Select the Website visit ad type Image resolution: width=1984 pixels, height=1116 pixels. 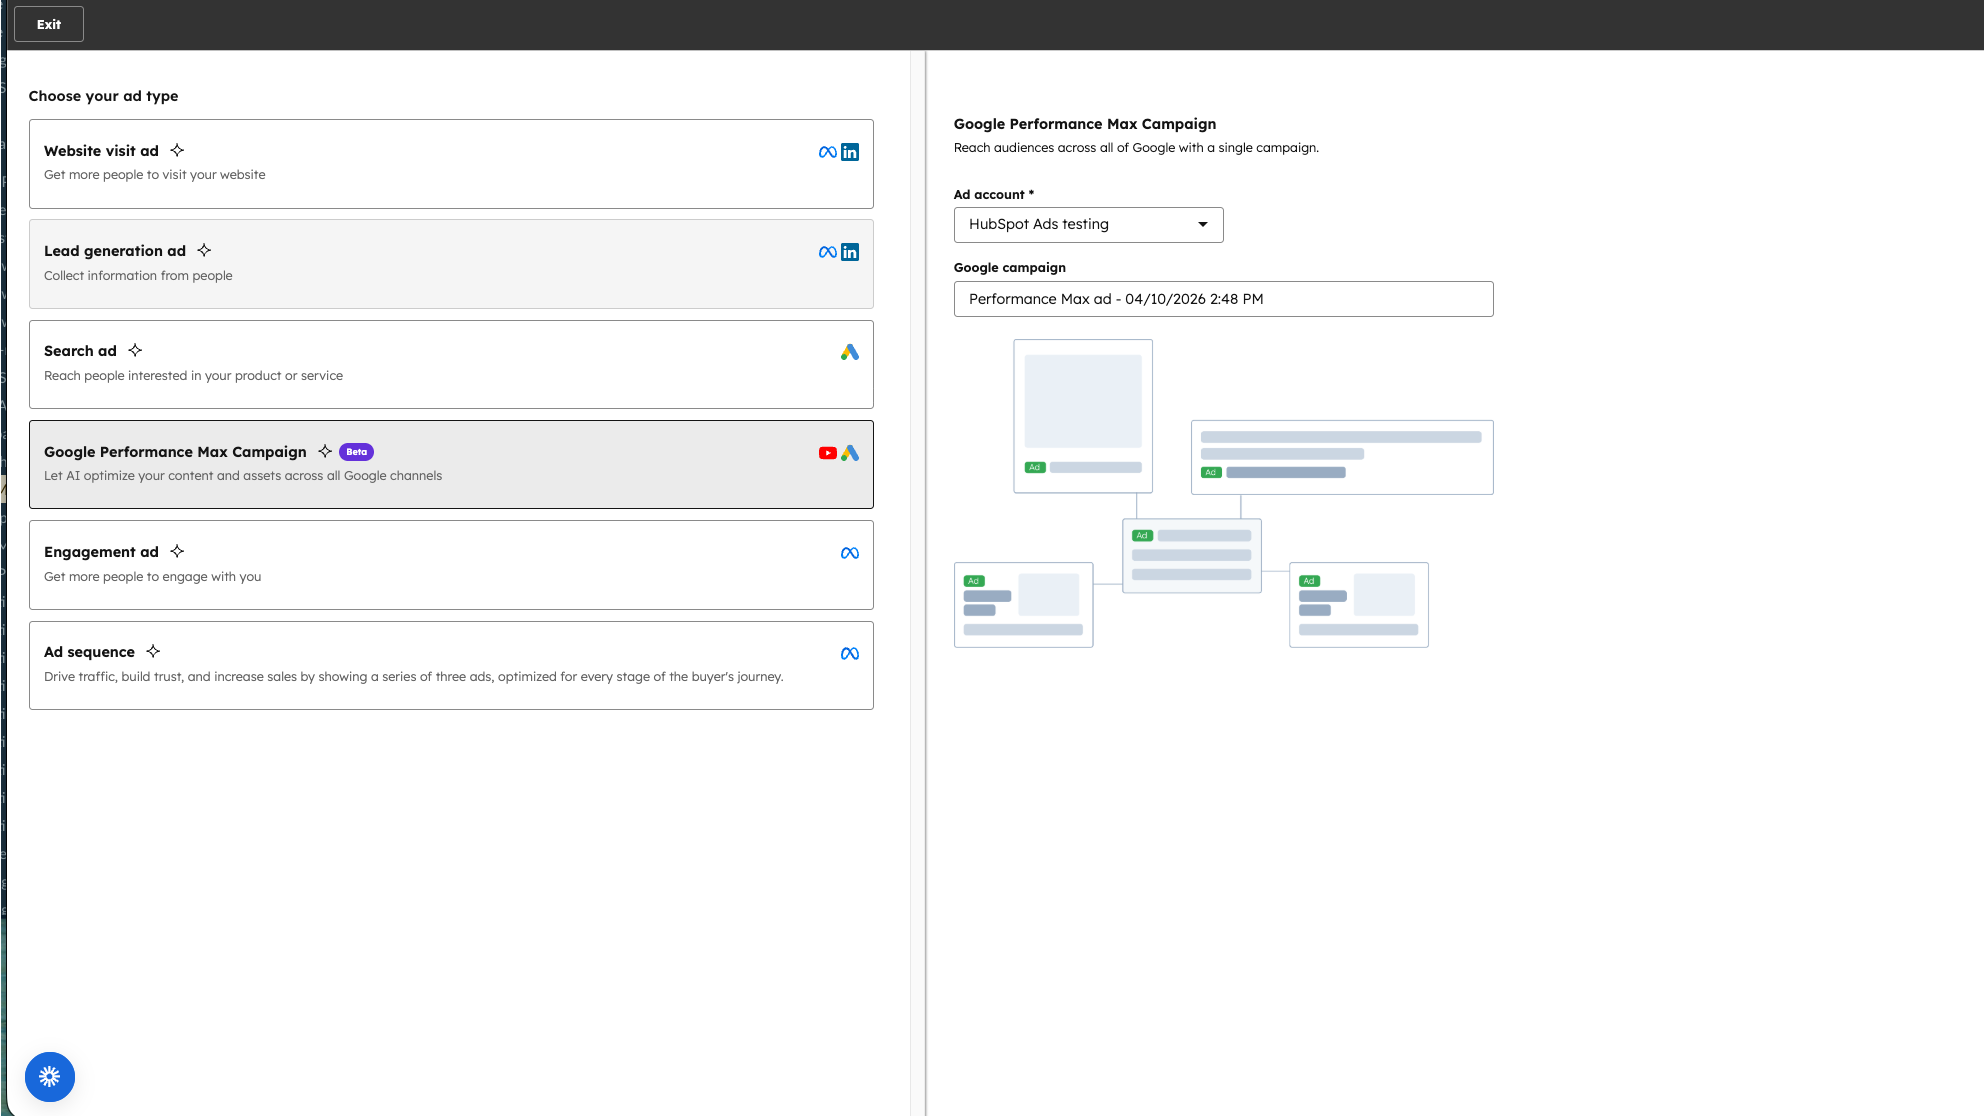(x=451, y=164)
